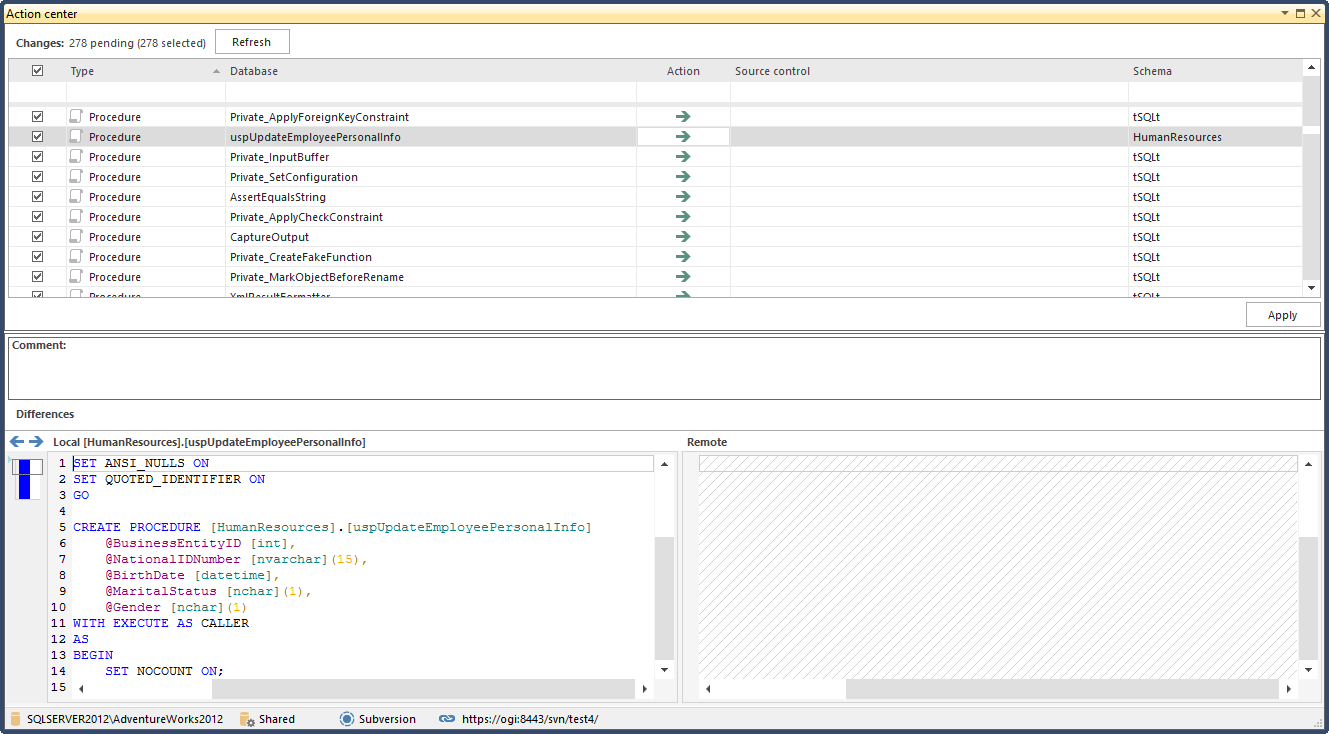Click the Type column sort arrow
The width and height of the screenshot is (1329, 734).
click(x=217, y=72)
